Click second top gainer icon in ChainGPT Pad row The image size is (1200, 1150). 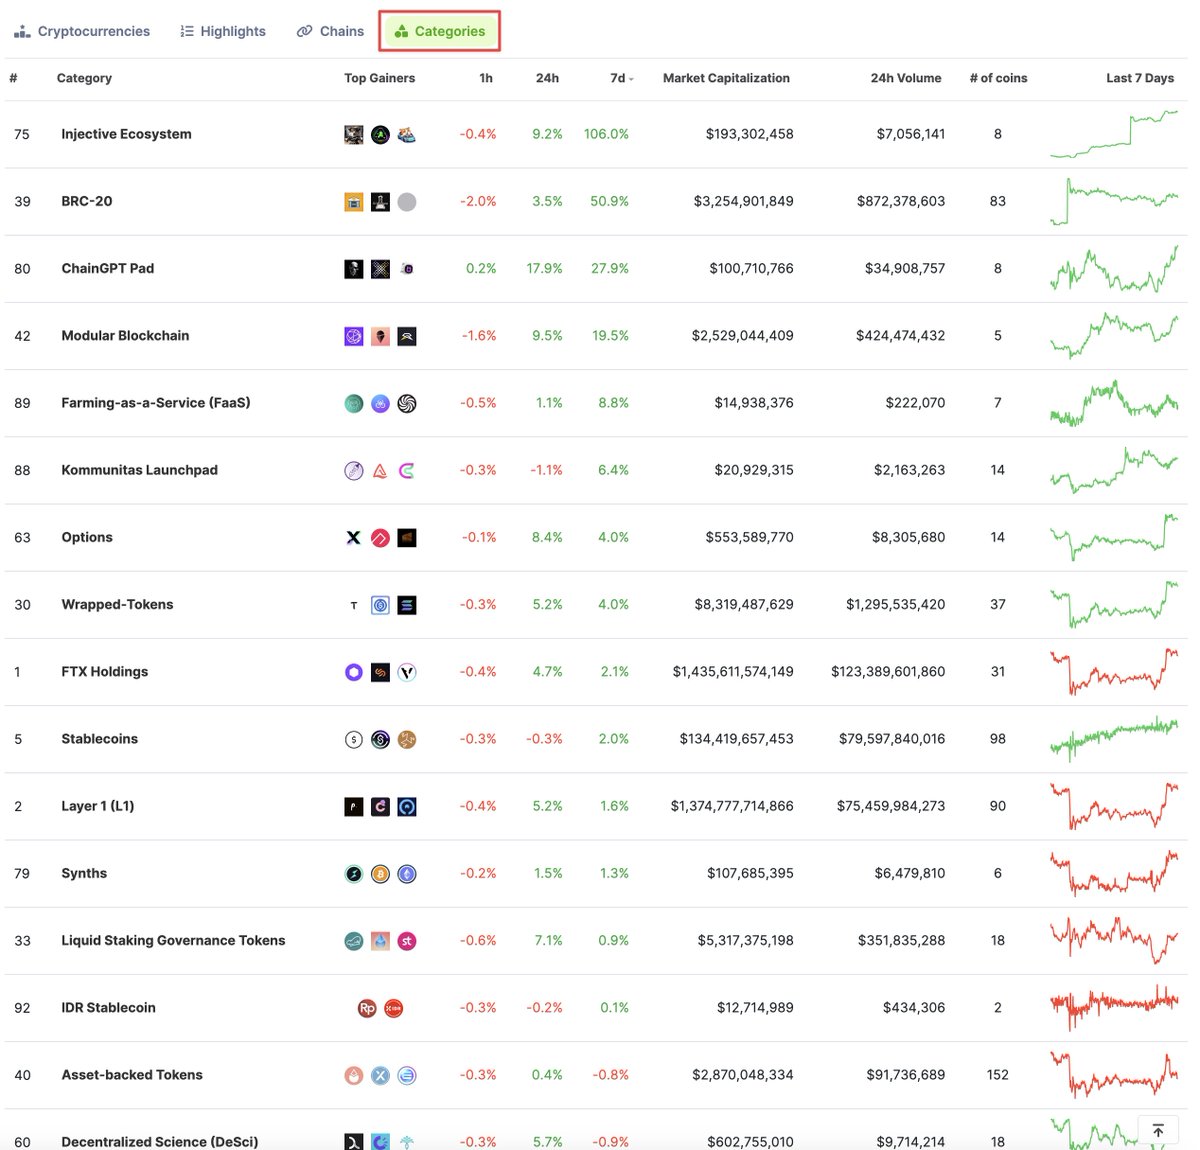(380, 269)
